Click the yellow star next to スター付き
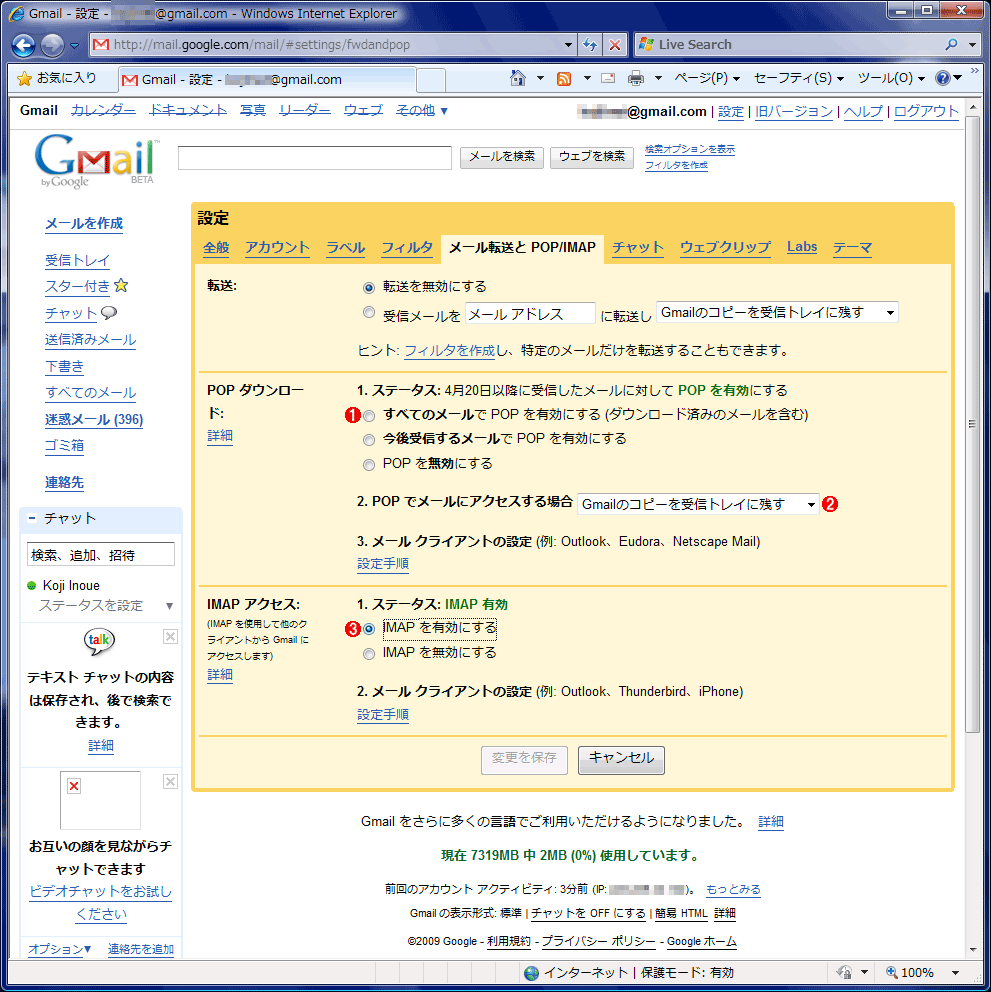Screen dimensions: 991x992 pyautogui.click(x=121, y=285)
